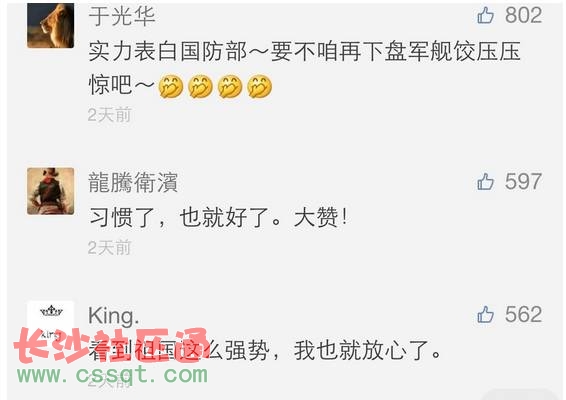Like 于光华's comment with thumbs-up icon
Screen dimensions: 566x400
[485, 16]
